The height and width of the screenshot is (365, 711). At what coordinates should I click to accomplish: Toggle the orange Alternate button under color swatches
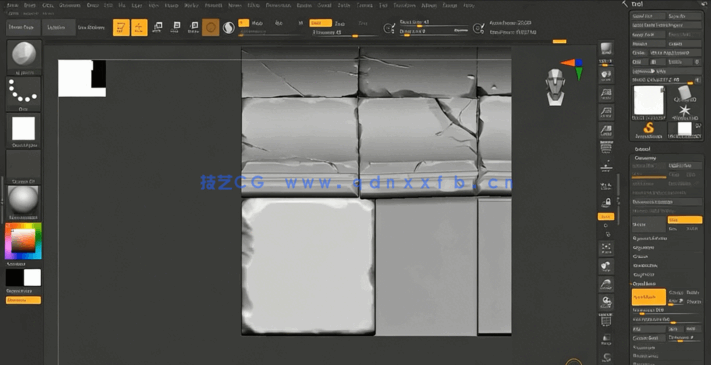point(24,300)
